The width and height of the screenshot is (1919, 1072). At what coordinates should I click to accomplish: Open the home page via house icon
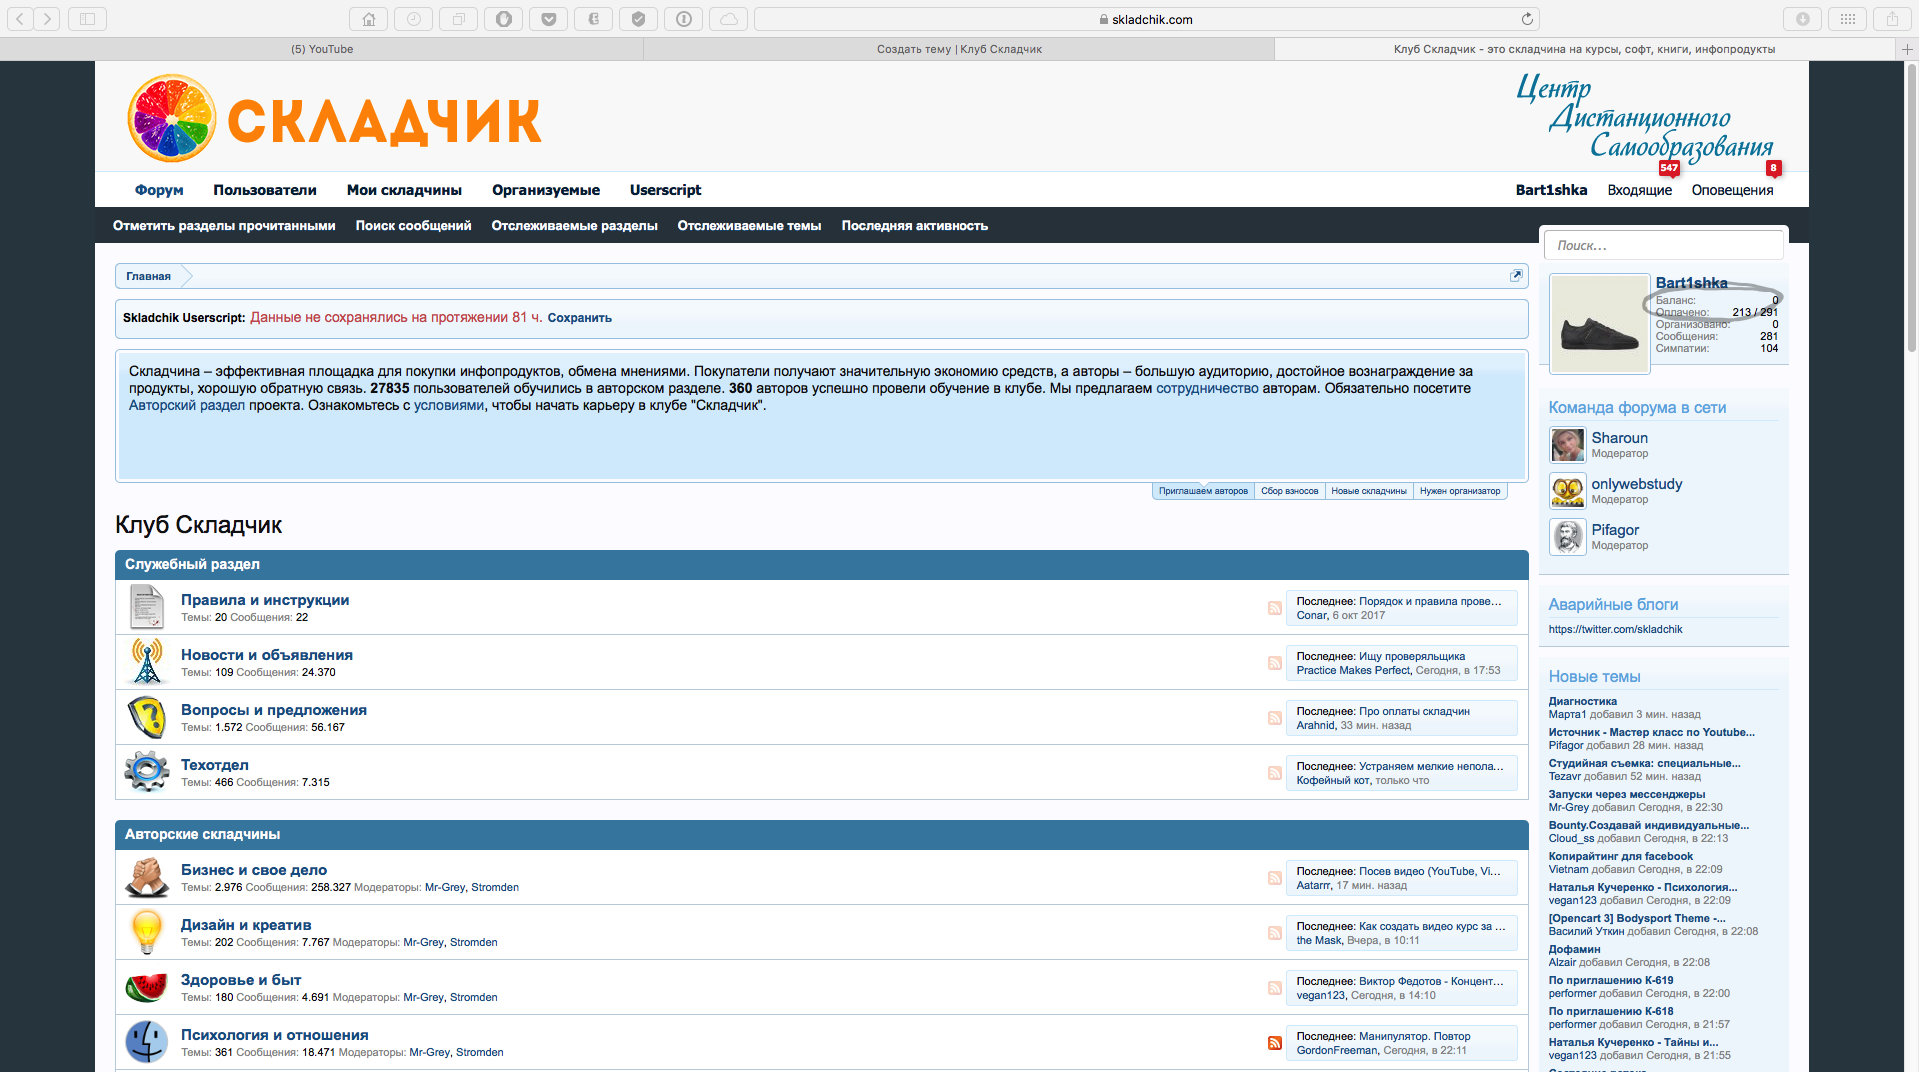tap(368, 19)
